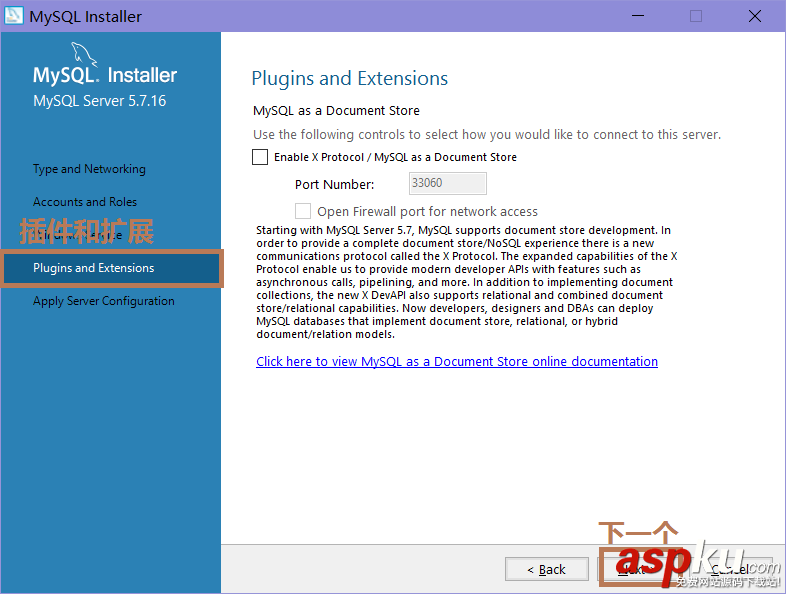Select the Plugins and Extensions step
This screenshot has height=594, width=786.
pyautogui.click(x=112, y=268)
